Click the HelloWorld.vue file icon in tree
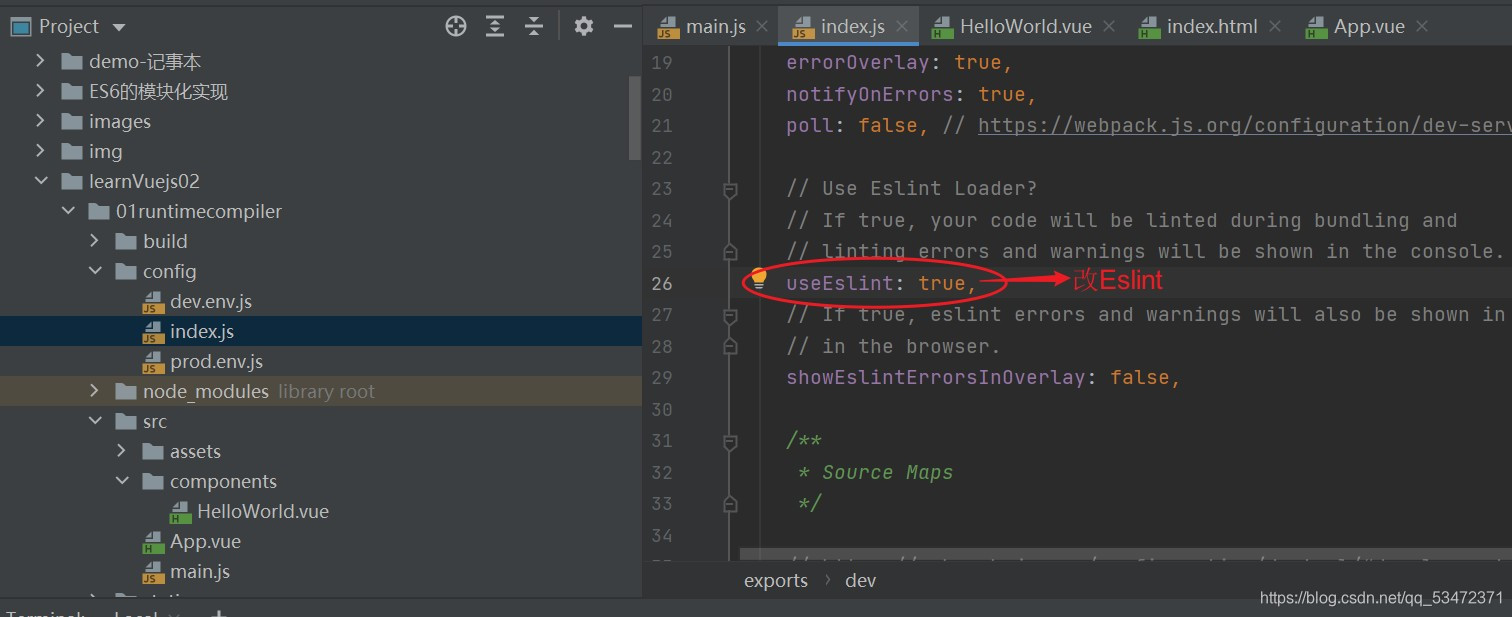The height and width of the screenshot is (617, 1512). 180,512
